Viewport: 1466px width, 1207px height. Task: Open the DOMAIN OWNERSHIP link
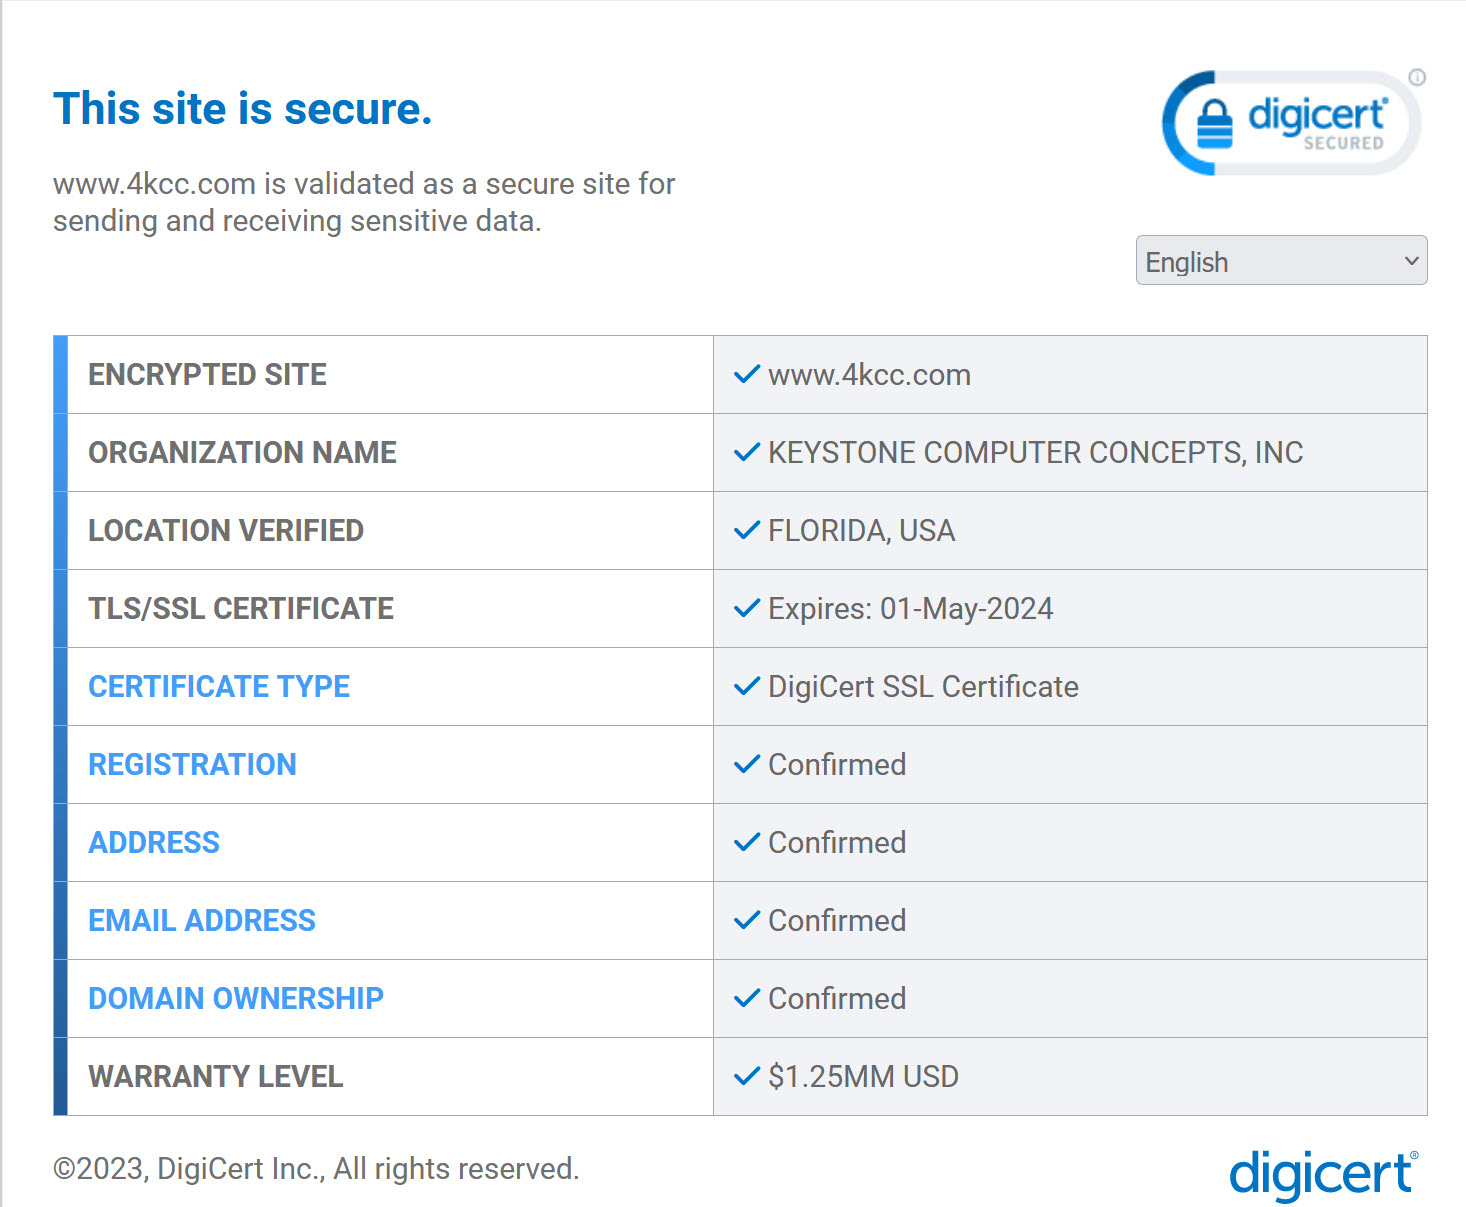point(236,999)
